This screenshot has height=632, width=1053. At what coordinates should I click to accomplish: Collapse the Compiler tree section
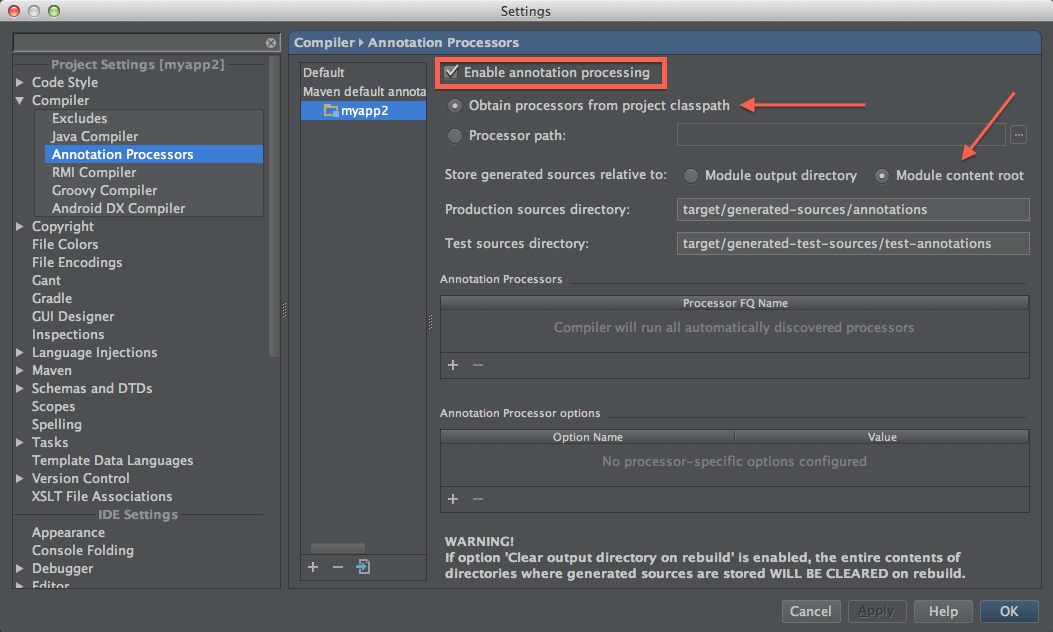(20, 100)
